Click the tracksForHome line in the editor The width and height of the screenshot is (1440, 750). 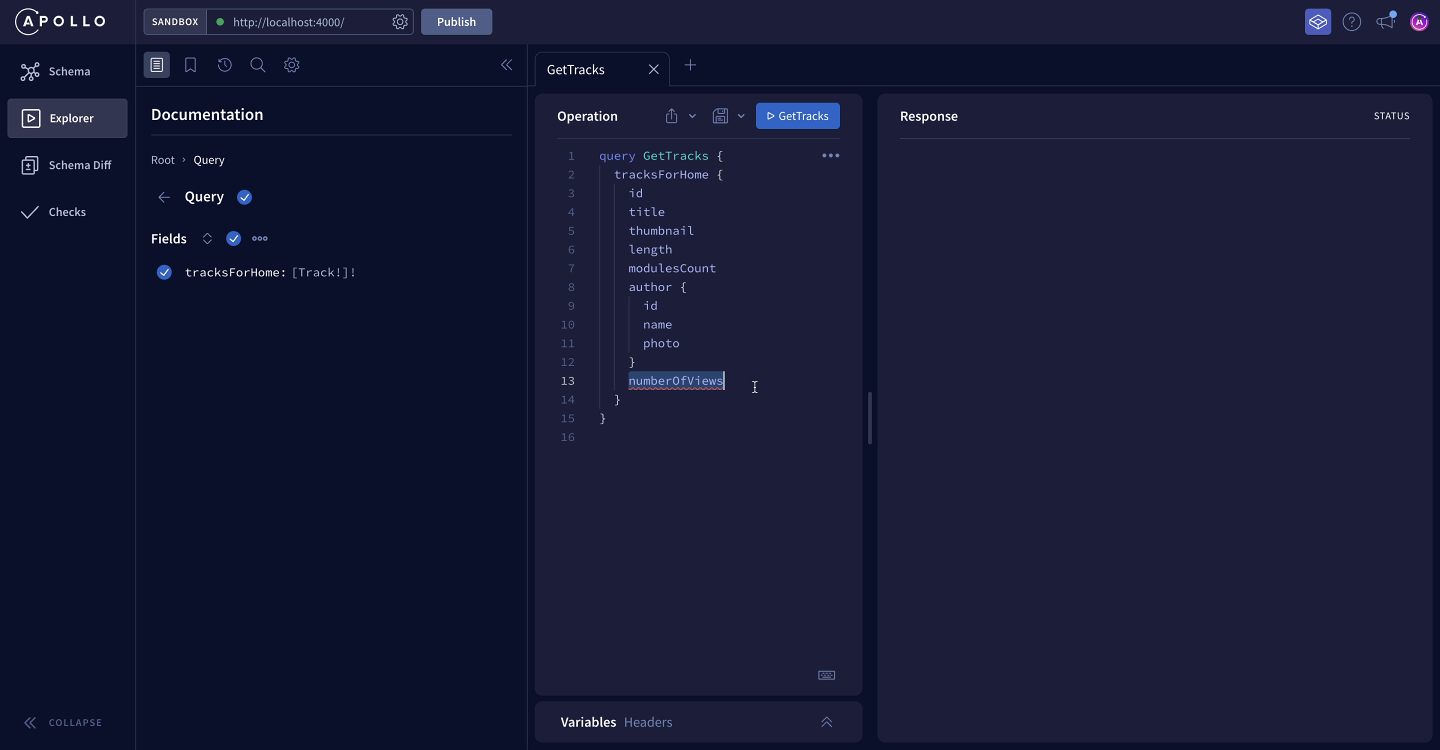click(x=668, y=175)
